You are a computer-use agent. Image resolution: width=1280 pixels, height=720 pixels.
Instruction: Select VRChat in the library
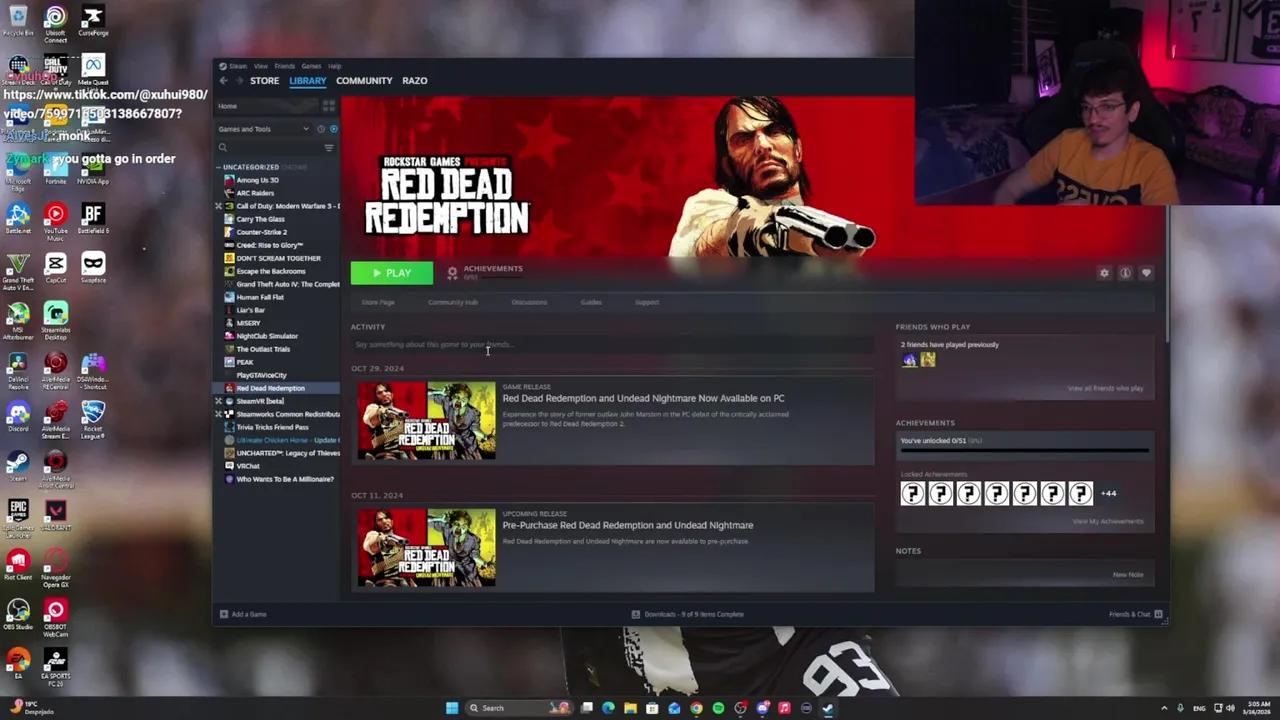pyautogui.click(x=248, y=466)
